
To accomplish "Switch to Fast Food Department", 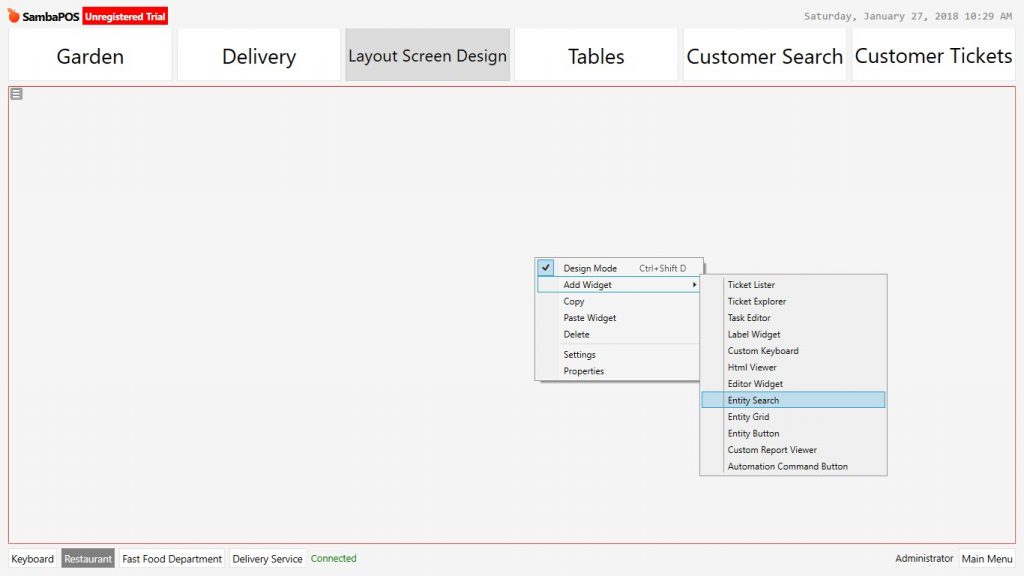I will (x=172, y=558).
